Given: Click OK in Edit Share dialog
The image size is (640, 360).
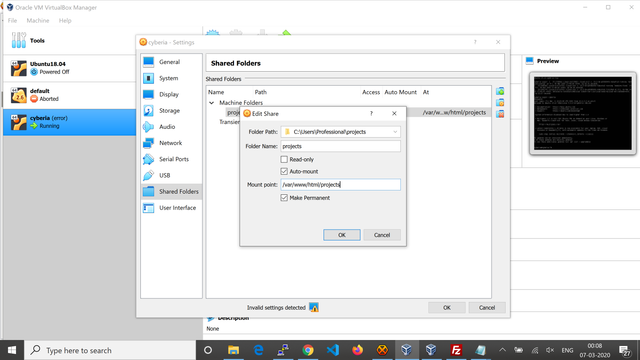Looking at the screenshot, I should click(x=342, y=235).
